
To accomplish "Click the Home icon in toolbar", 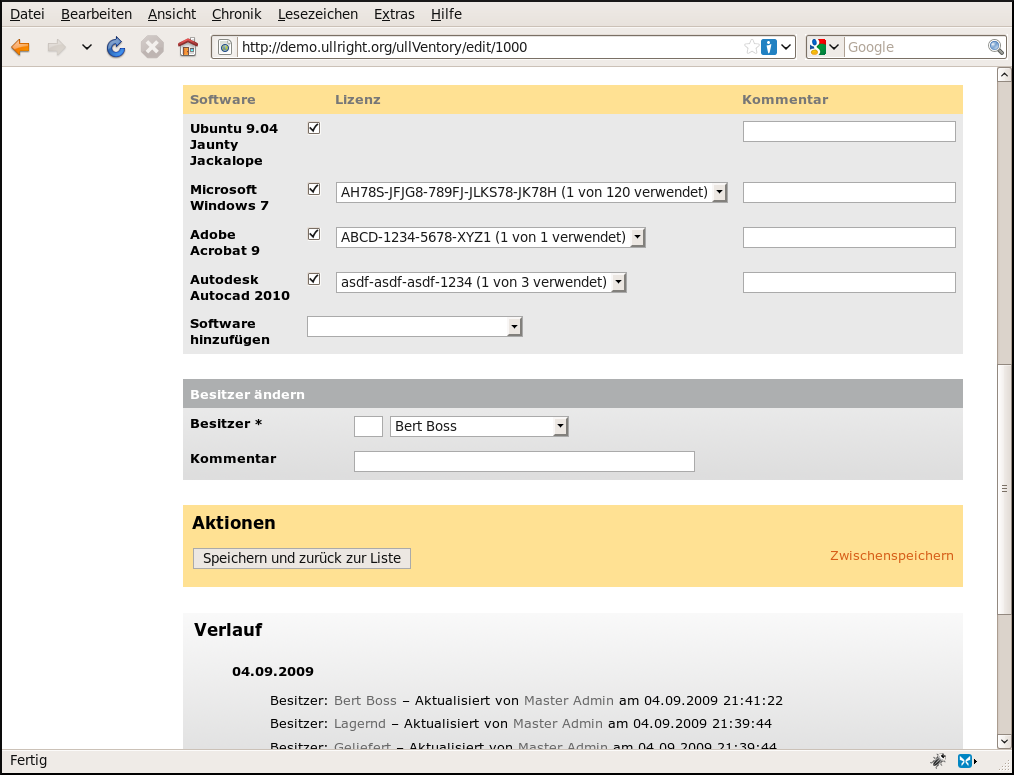I will [x=187, y=47].
